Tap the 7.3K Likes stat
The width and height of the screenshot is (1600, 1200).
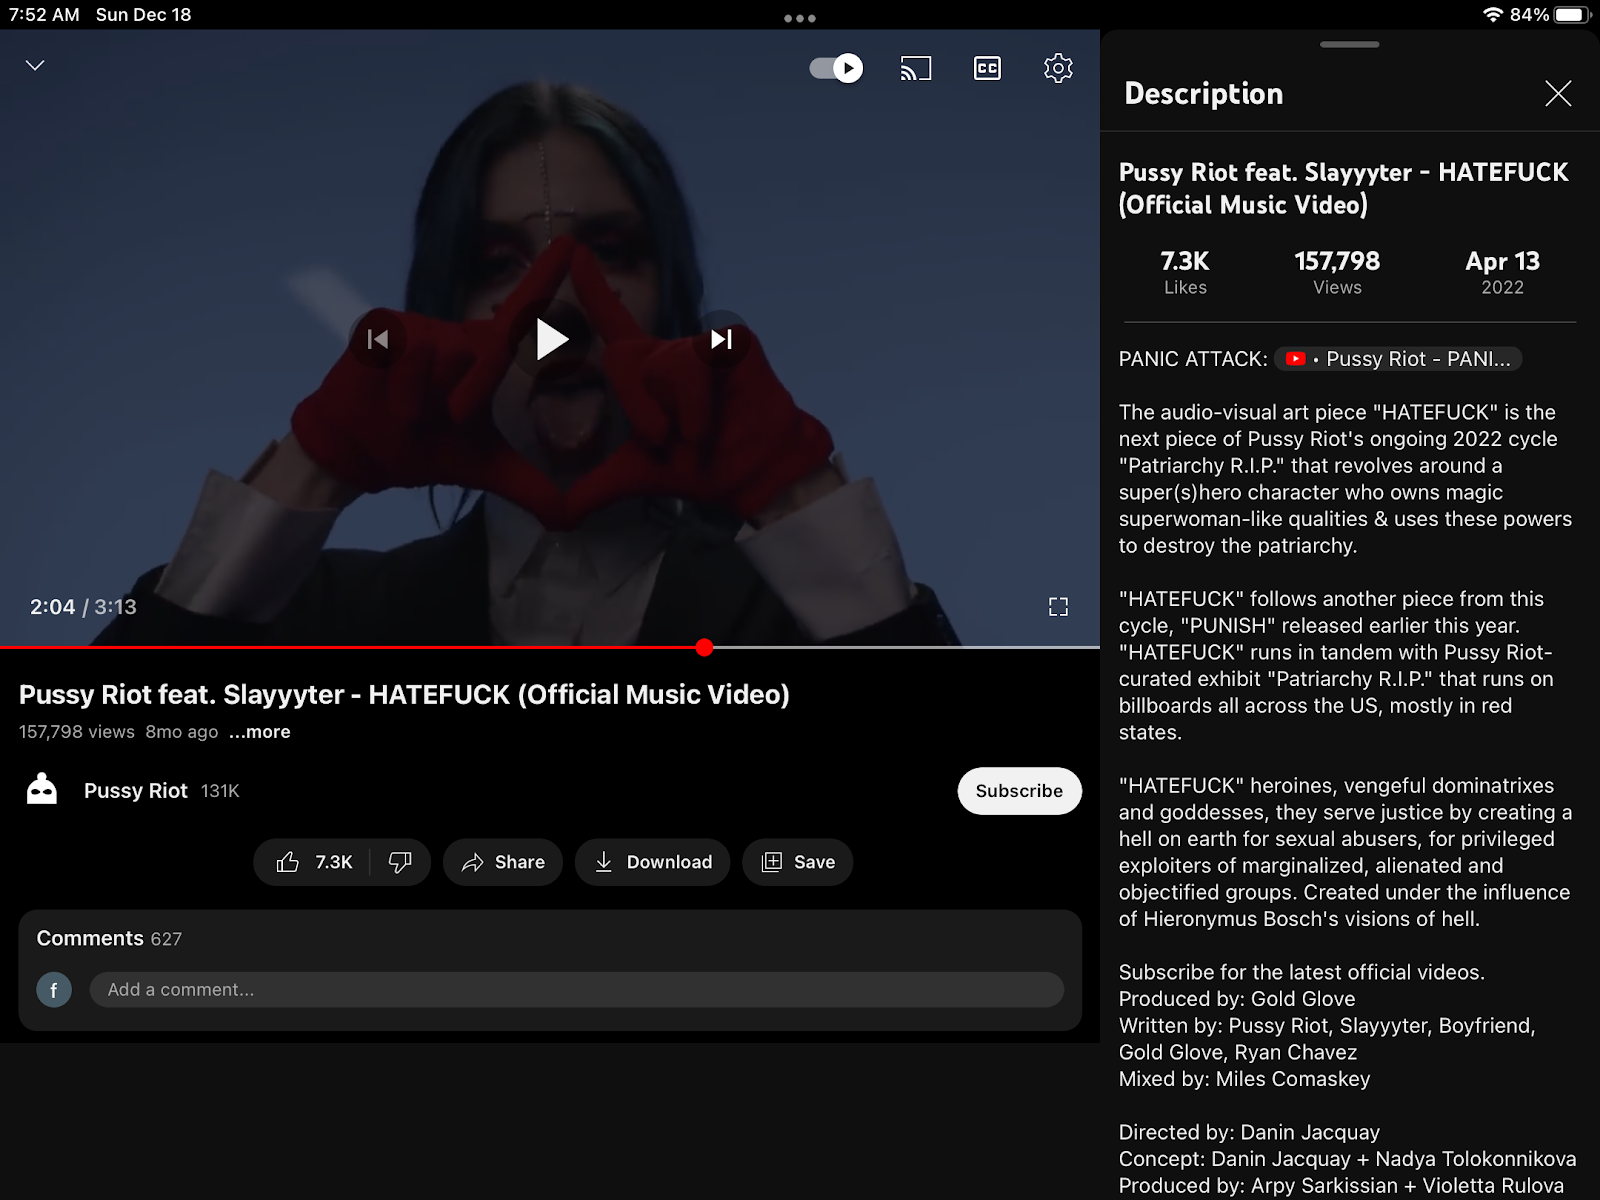click(1185, 273)
